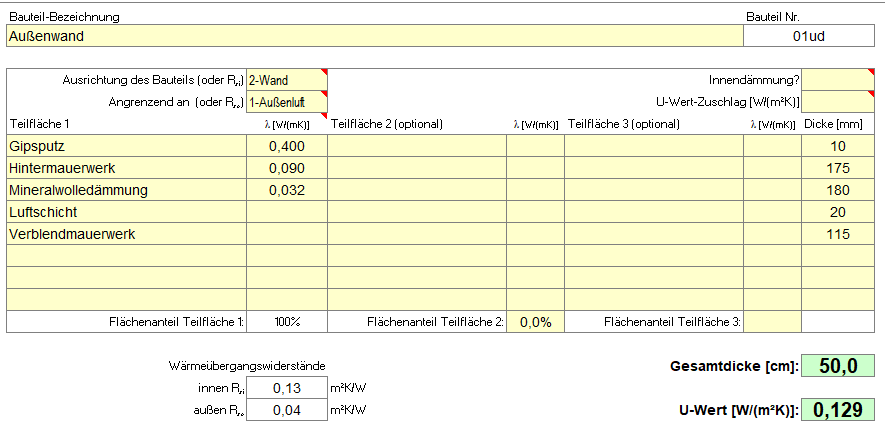This screenshot has height=427, width=885.
Task: Select the Mineralwolledämmung layer cell
Action: (126, 190)
